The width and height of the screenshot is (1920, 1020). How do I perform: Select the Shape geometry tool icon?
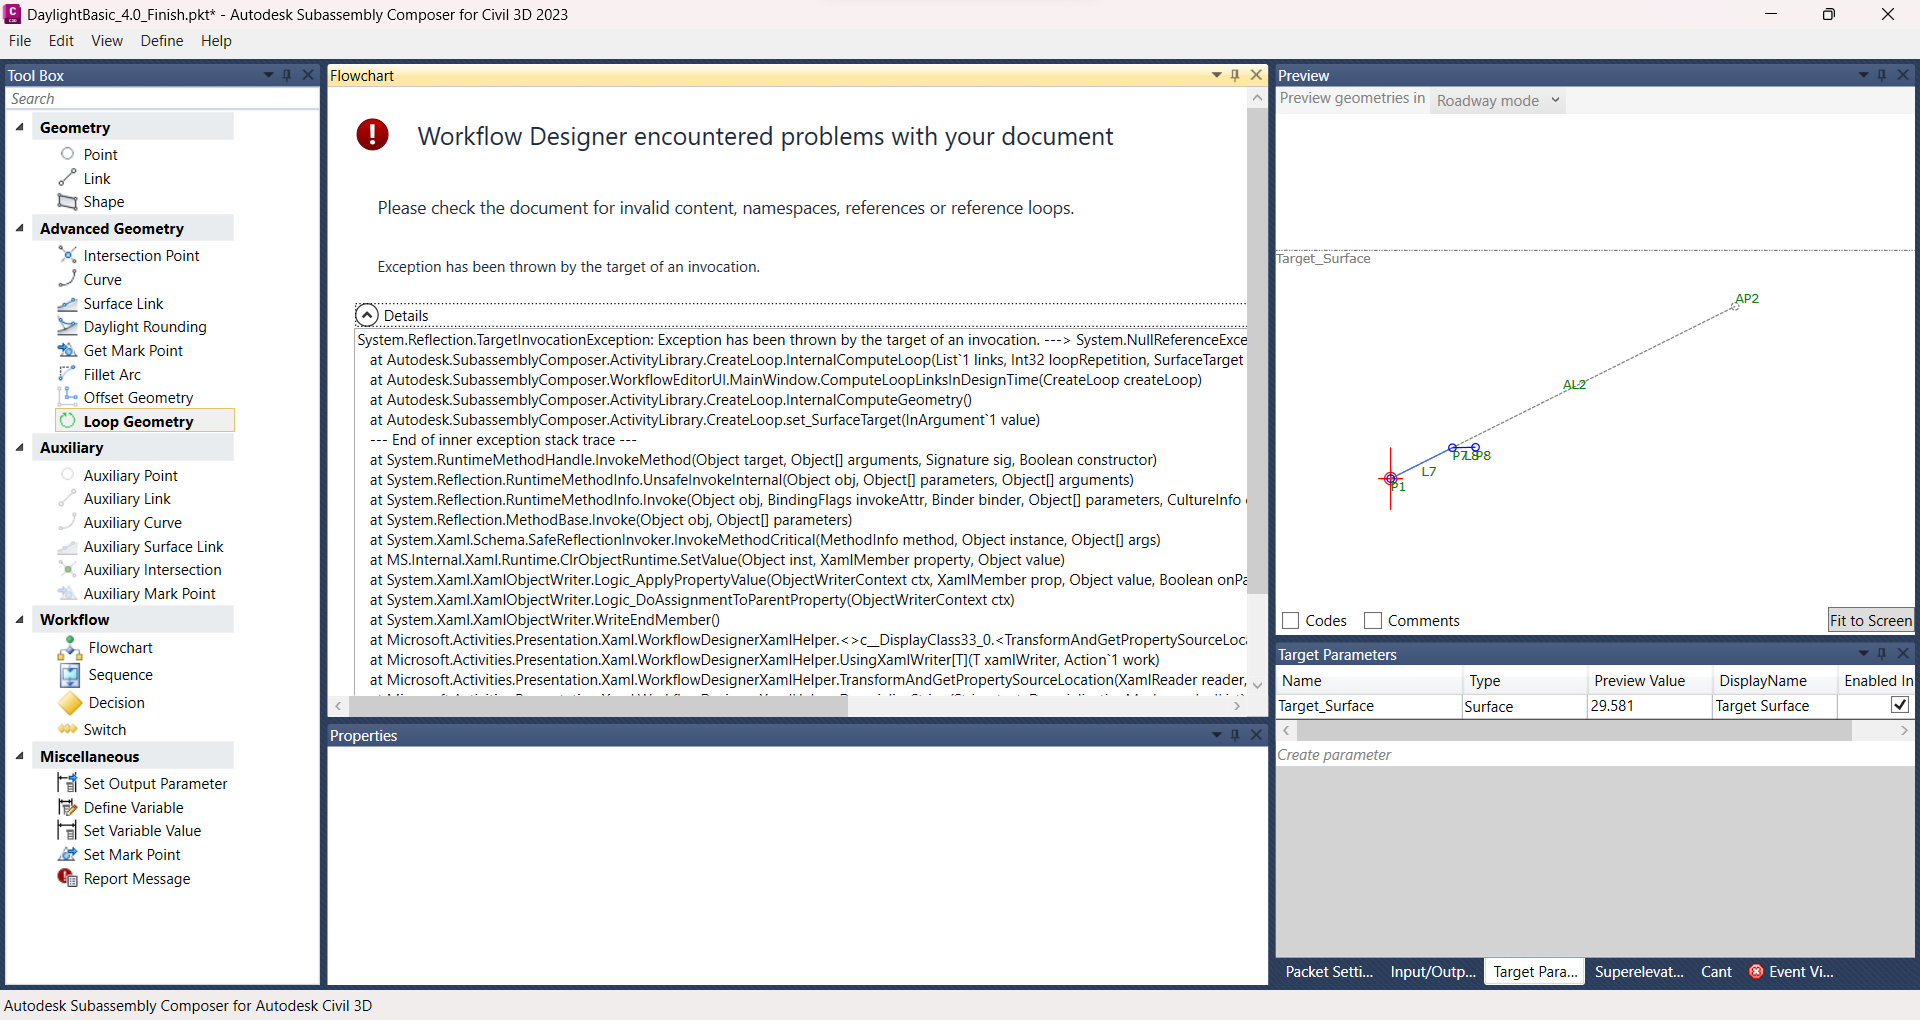[x=67, y=202]
